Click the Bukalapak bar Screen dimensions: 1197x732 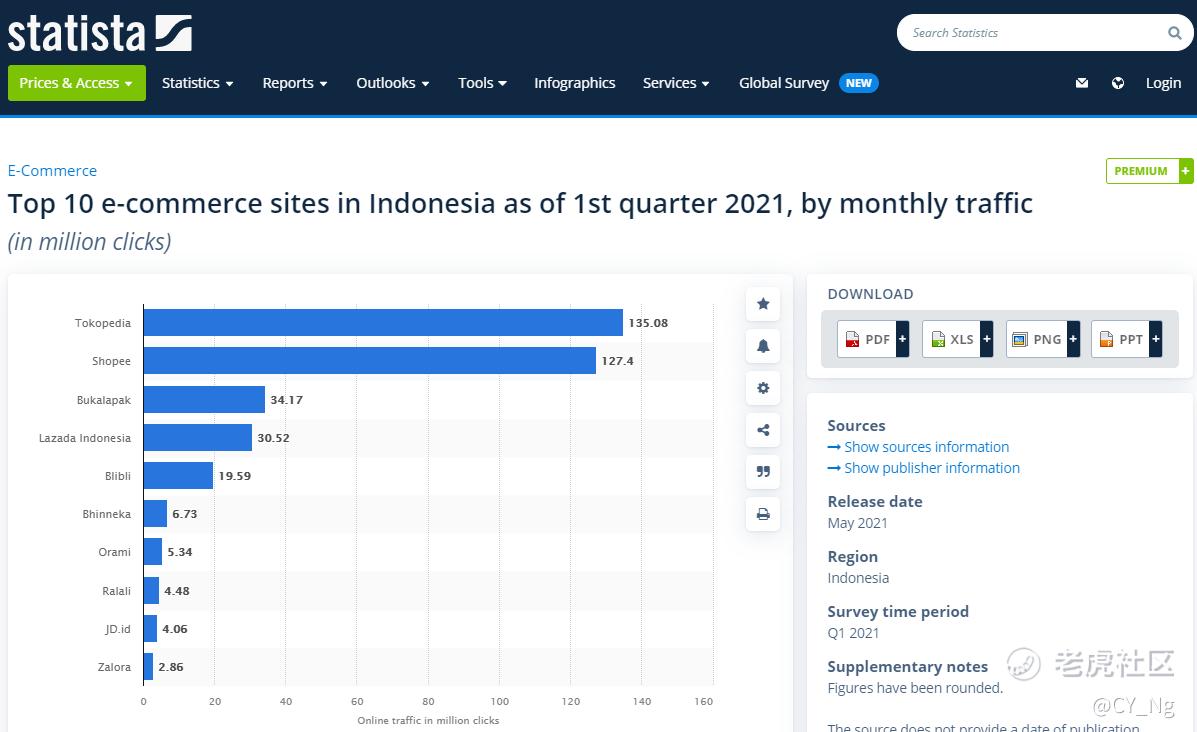pos(204,399)
